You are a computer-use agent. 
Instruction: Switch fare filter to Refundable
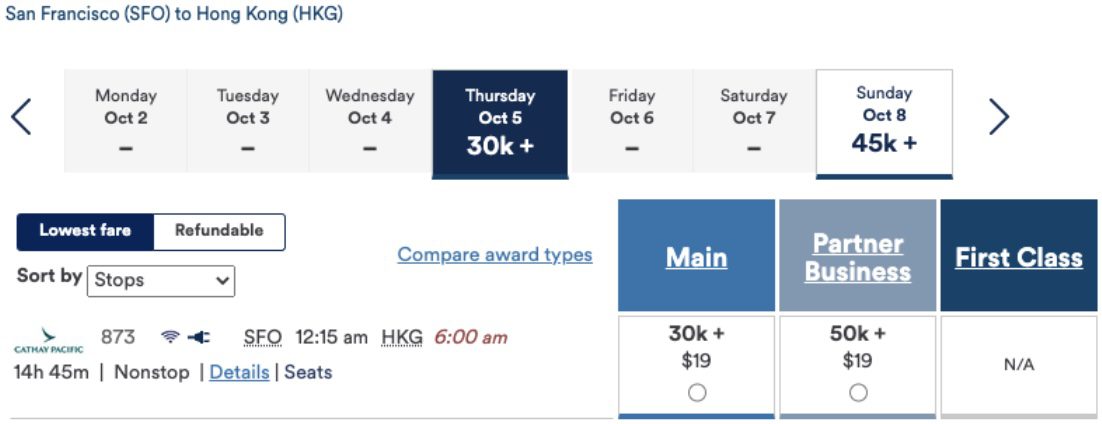(x=219, y=231)
